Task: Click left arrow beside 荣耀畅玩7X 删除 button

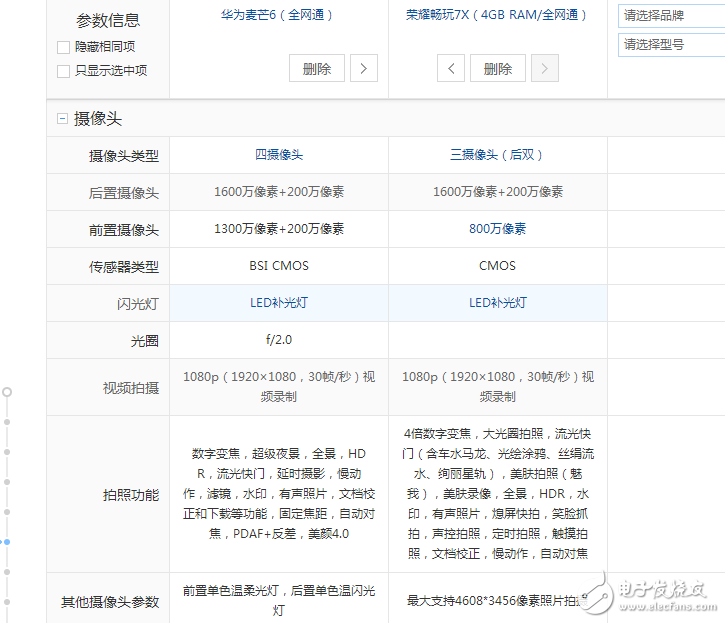Action: (452, 68)
